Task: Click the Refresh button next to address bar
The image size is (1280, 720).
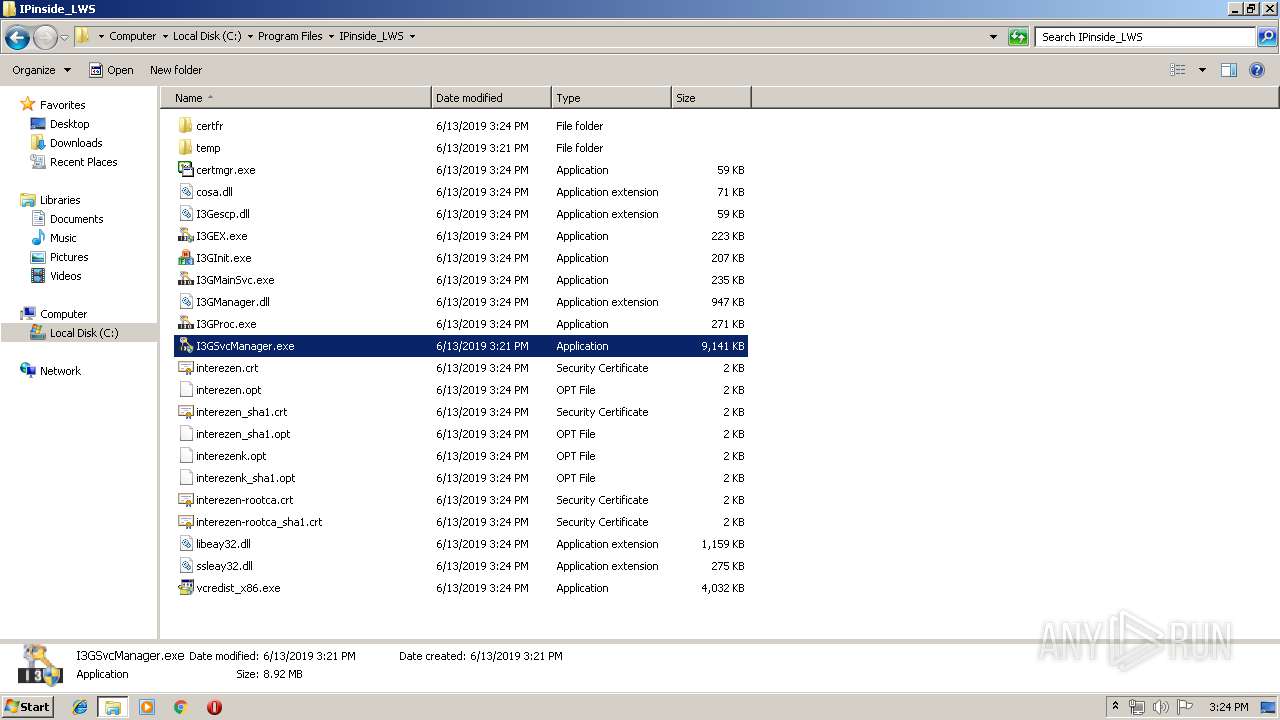Action: pyautogui.click(x=1018, y=37)
